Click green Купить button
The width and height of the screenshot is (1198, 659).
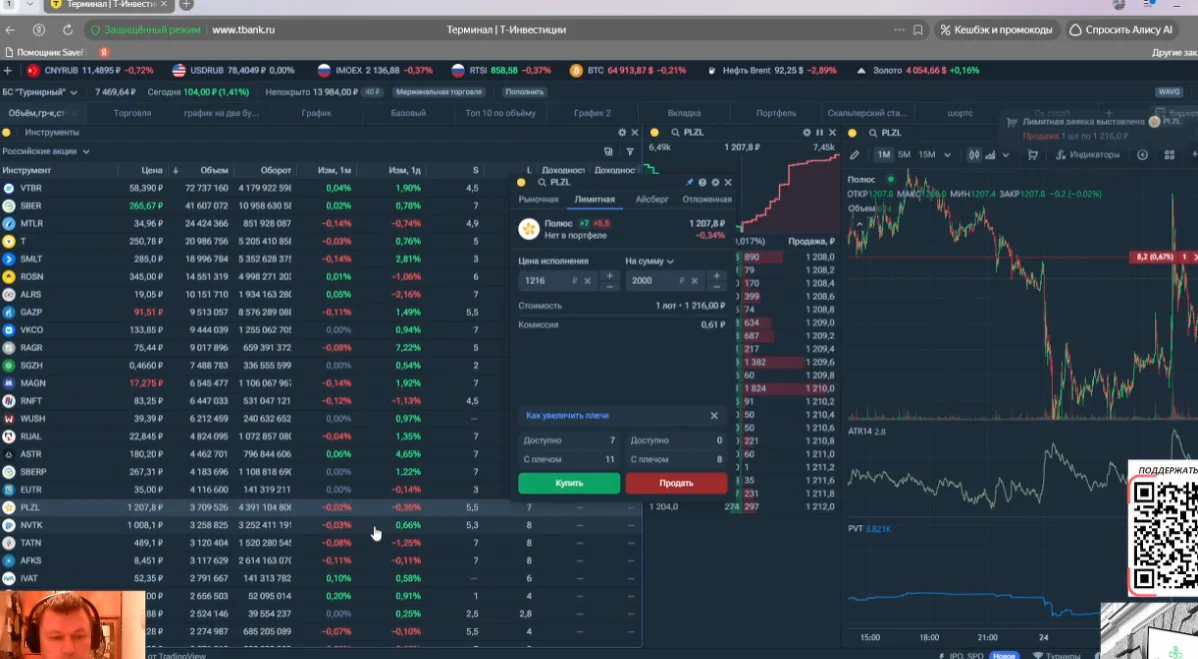pos(569,483)
